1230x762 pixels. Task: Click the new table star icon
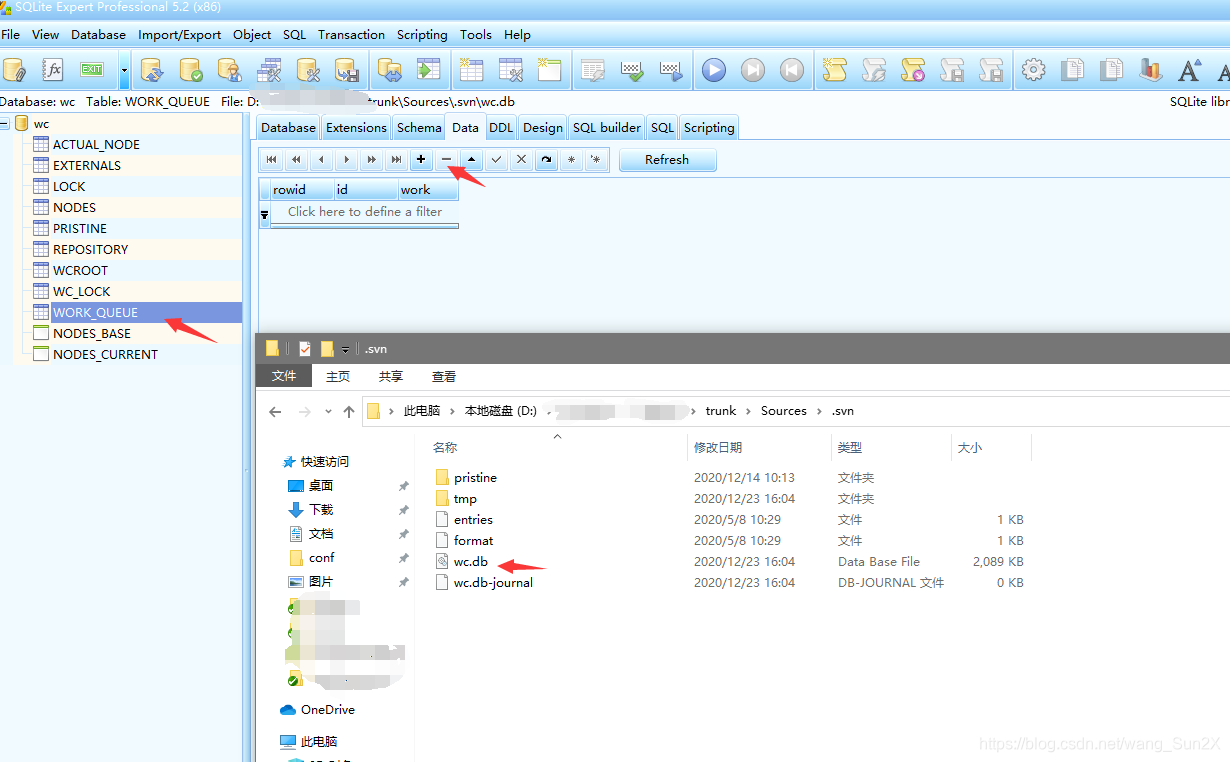471,70
